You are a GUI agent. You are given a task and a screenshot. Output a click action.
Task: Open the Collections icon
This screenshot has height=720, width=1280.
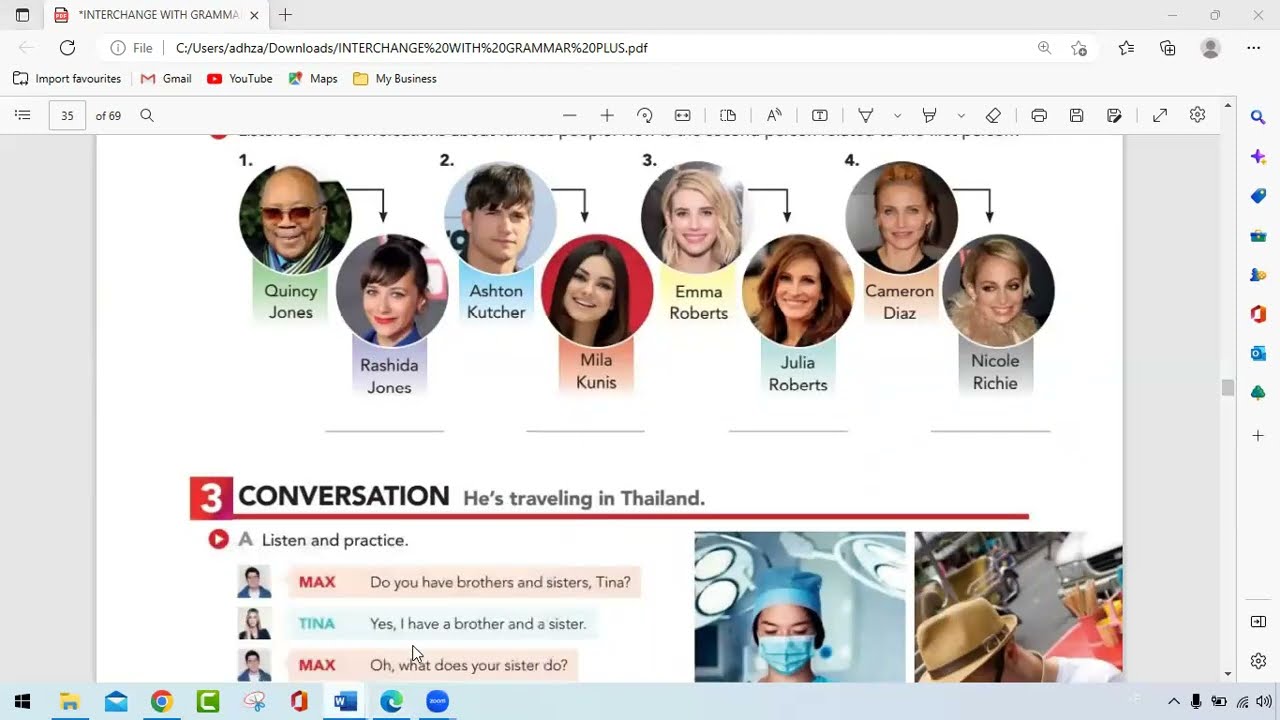(x=1168, y=47)
